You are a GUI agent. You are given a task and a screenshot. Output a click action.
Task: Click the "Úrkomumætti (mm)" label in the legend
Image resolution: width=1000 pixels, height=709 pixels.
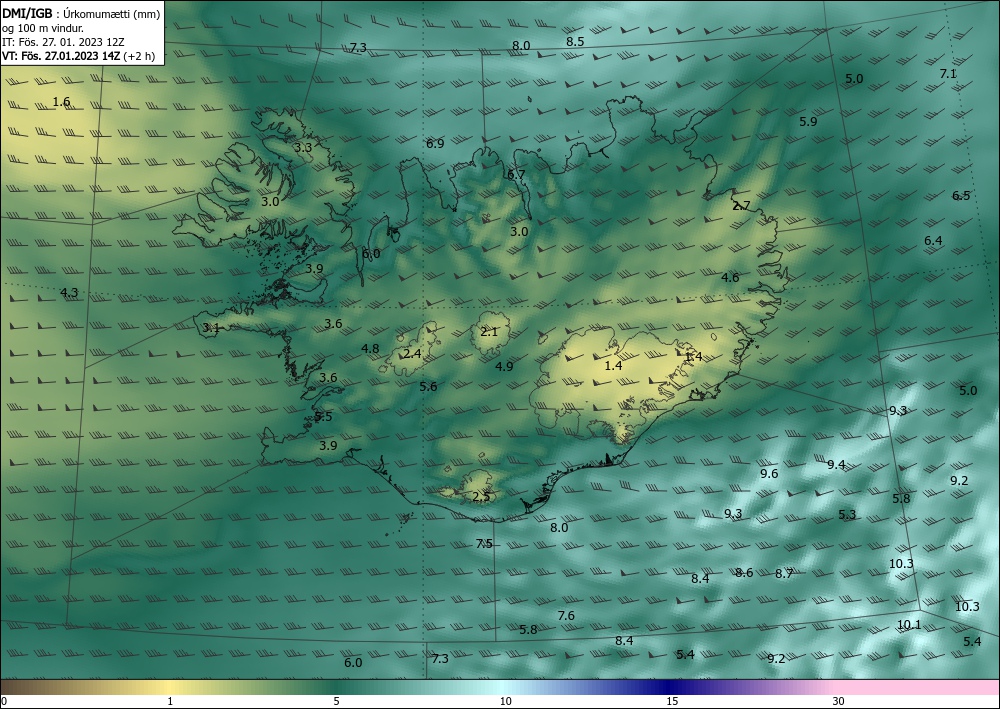click(x=113, y=14)
